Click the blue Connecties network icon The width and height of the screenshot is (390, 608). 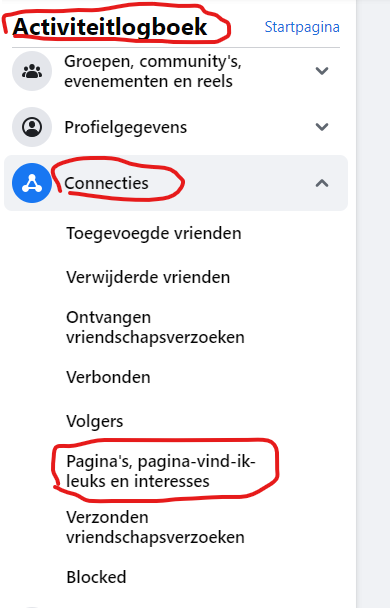32,183
